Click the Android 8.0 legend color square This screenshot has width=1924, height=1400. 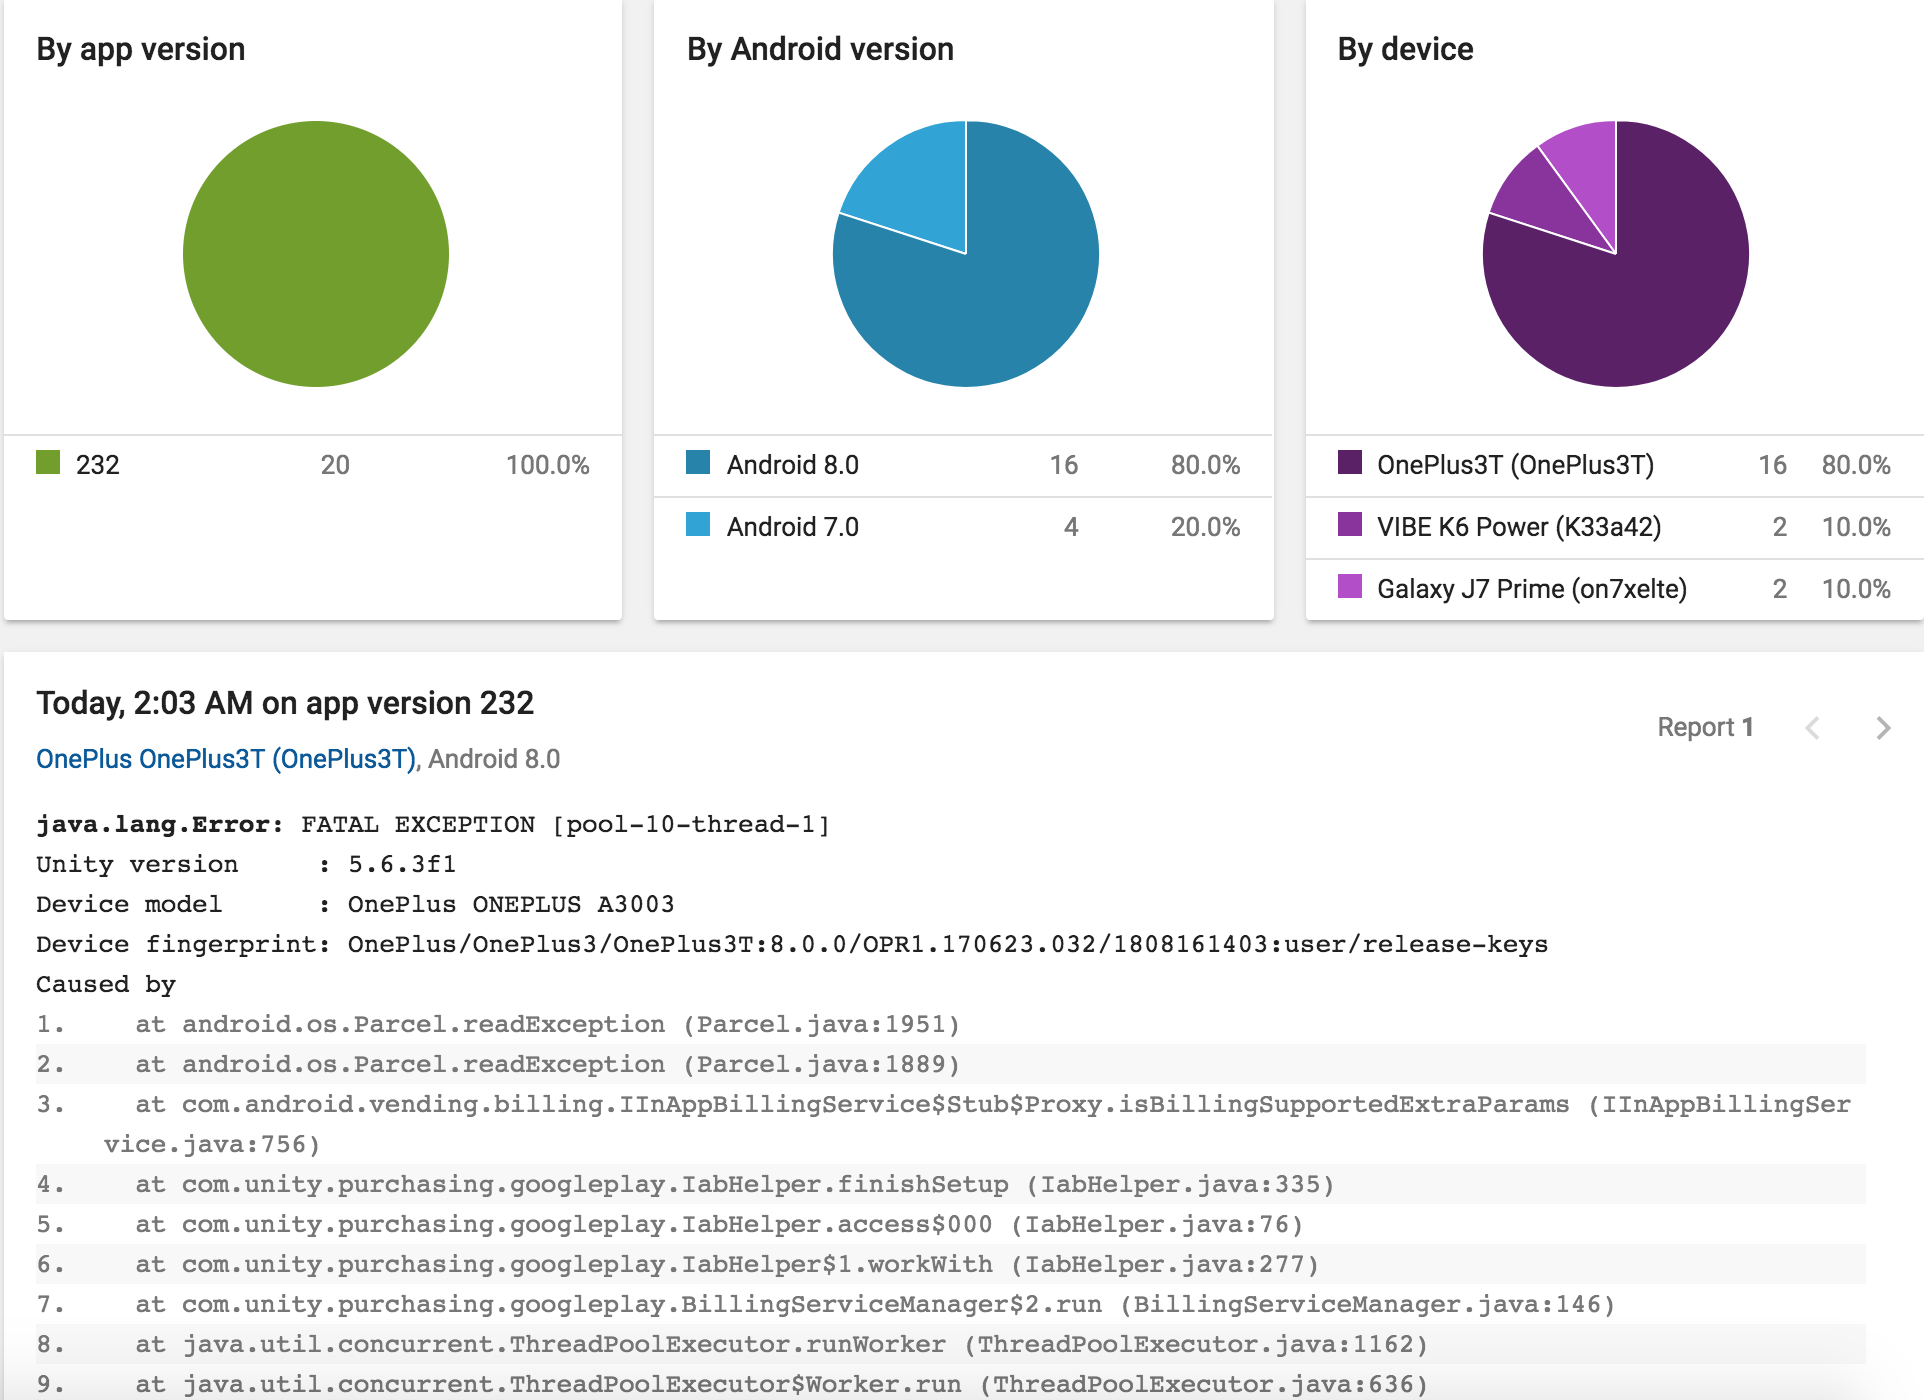pos(698,462)
